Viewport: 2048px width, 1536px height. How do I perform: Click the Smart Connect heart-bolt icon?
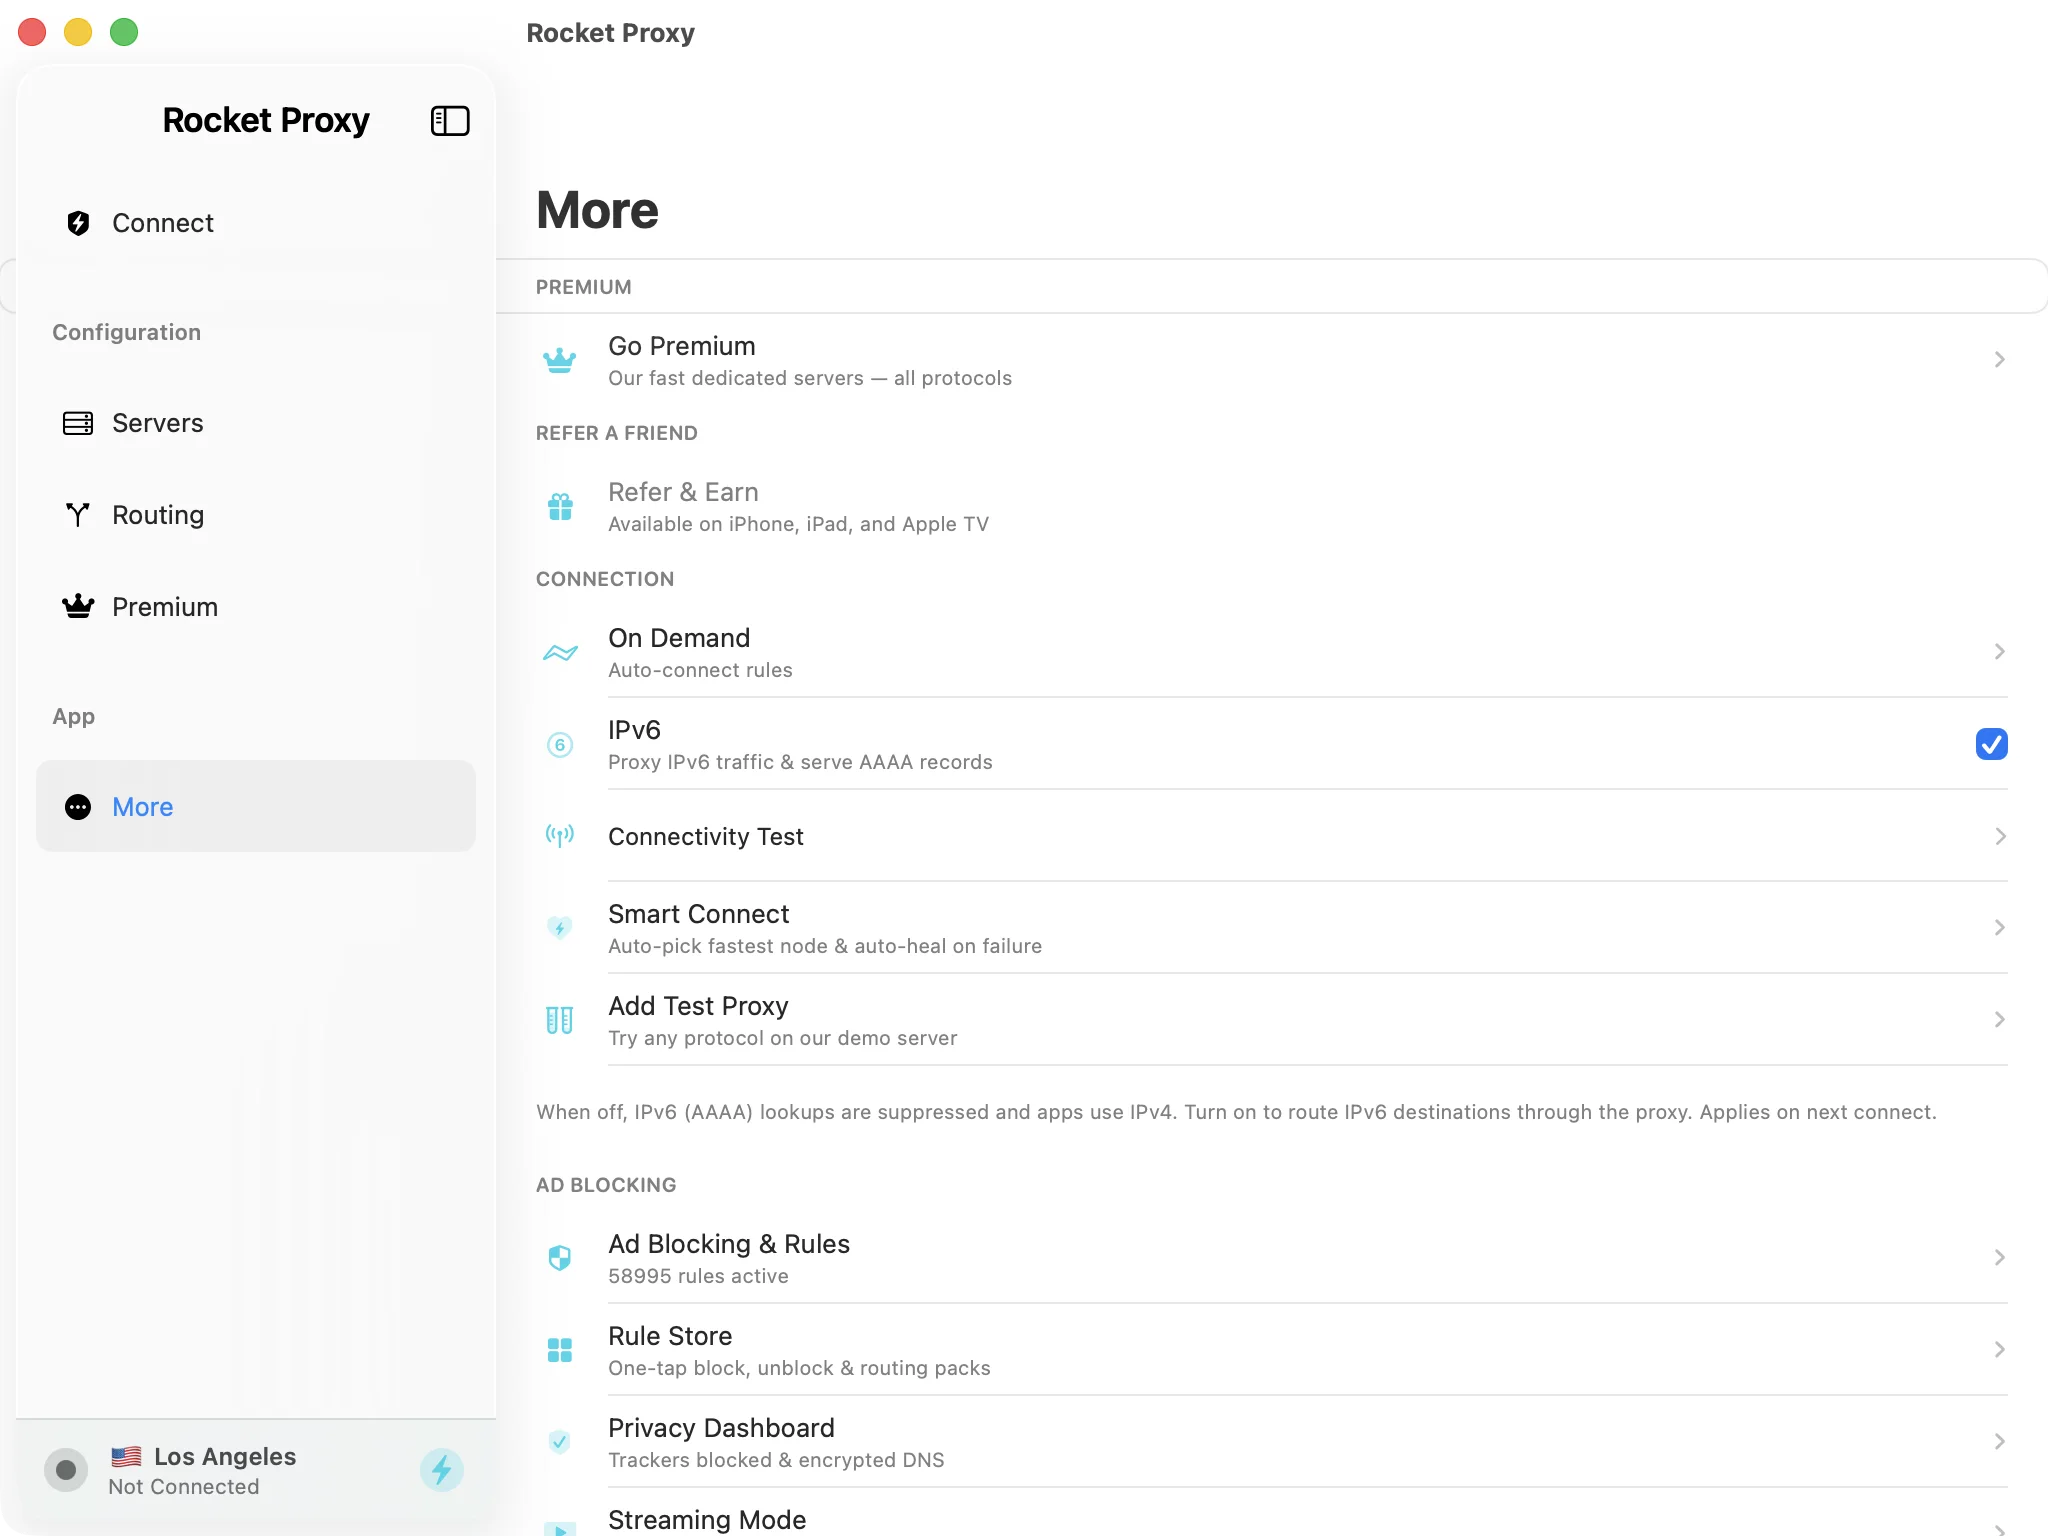(x=560, y=928)
